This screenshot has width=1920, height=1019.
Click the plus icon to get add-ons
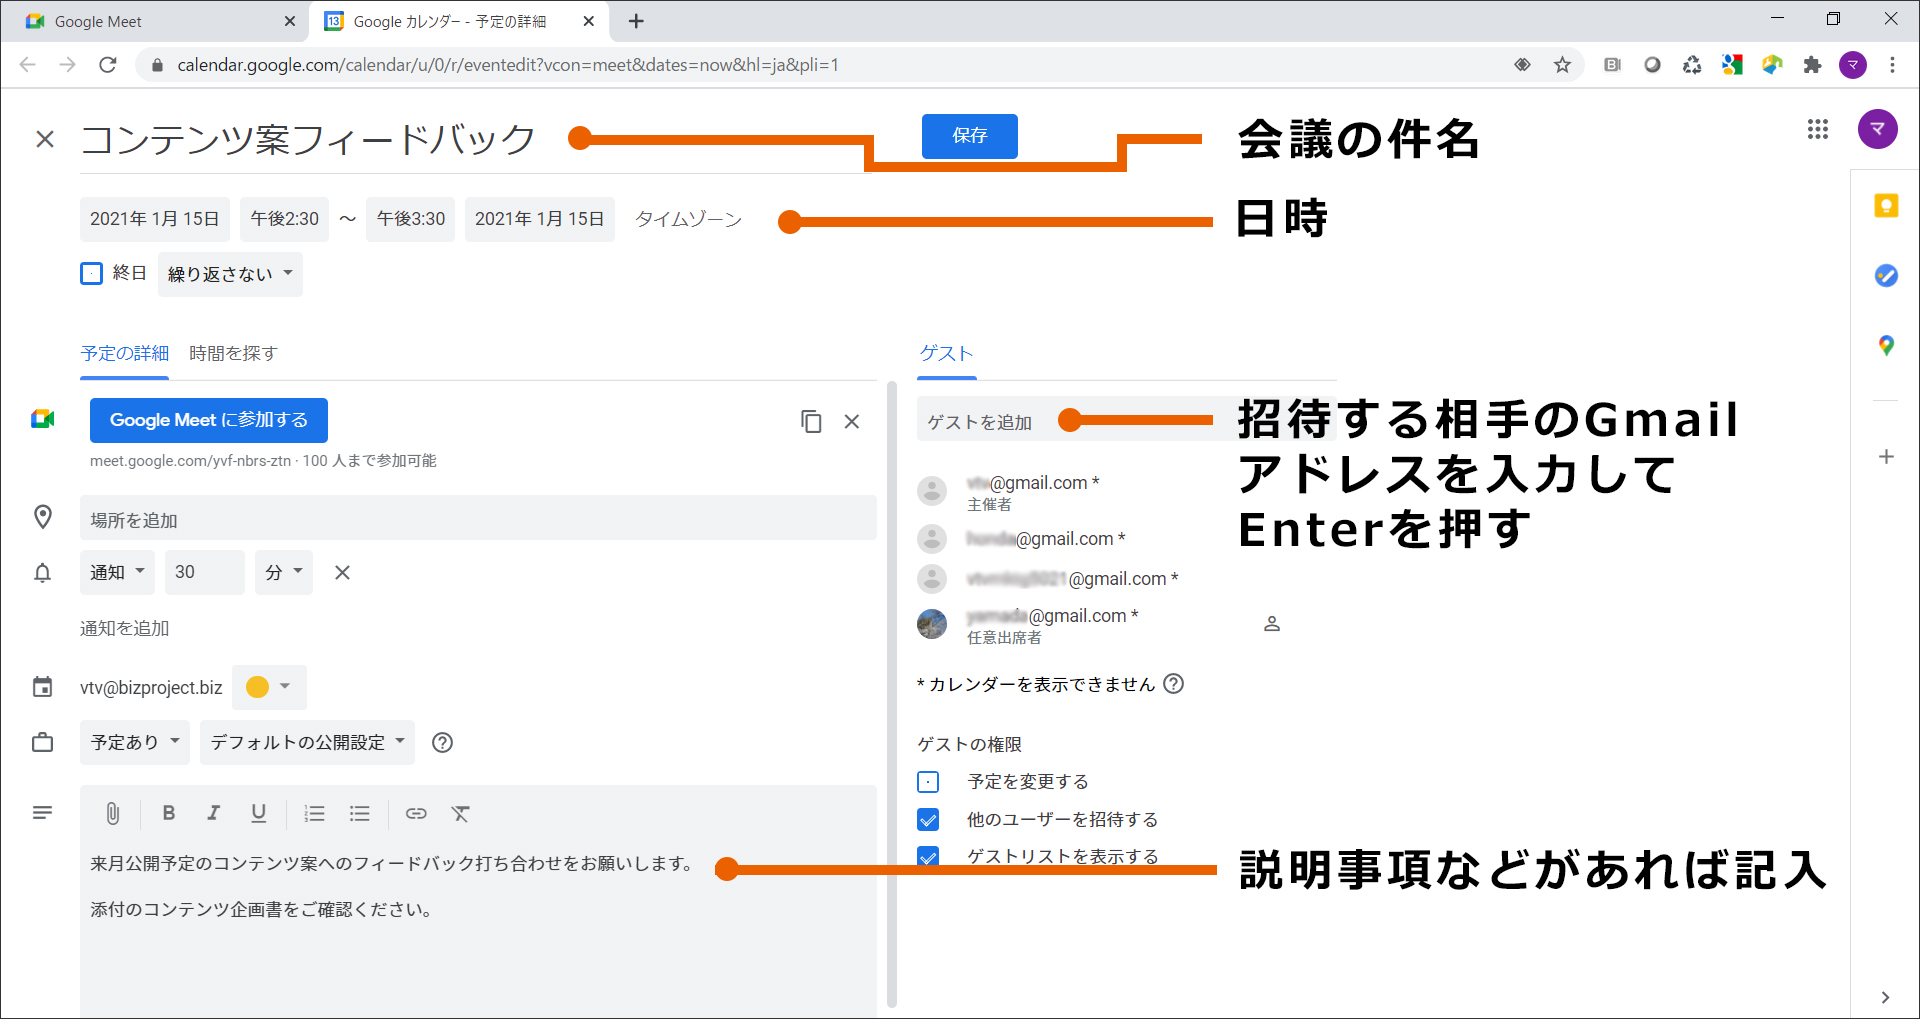tap(1886, 456)
